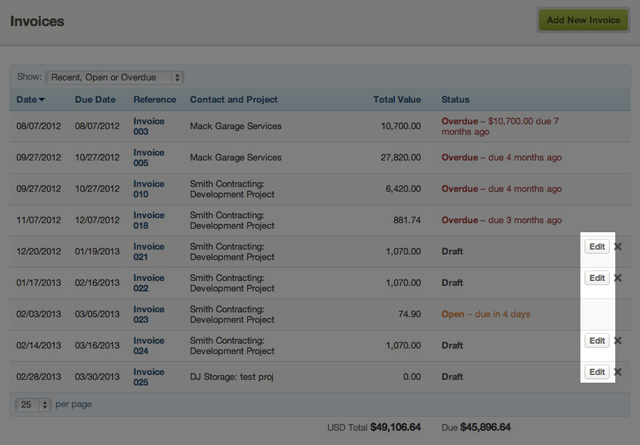Open Invoice 005 link
Image resolution: width=640 pixels, height=445 pixels.
click(149, 157)
